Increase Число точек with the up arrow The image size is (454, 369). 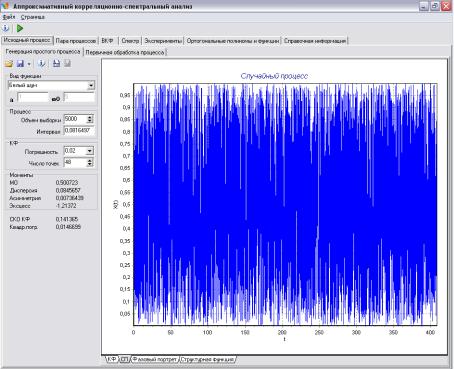point(90,161)
